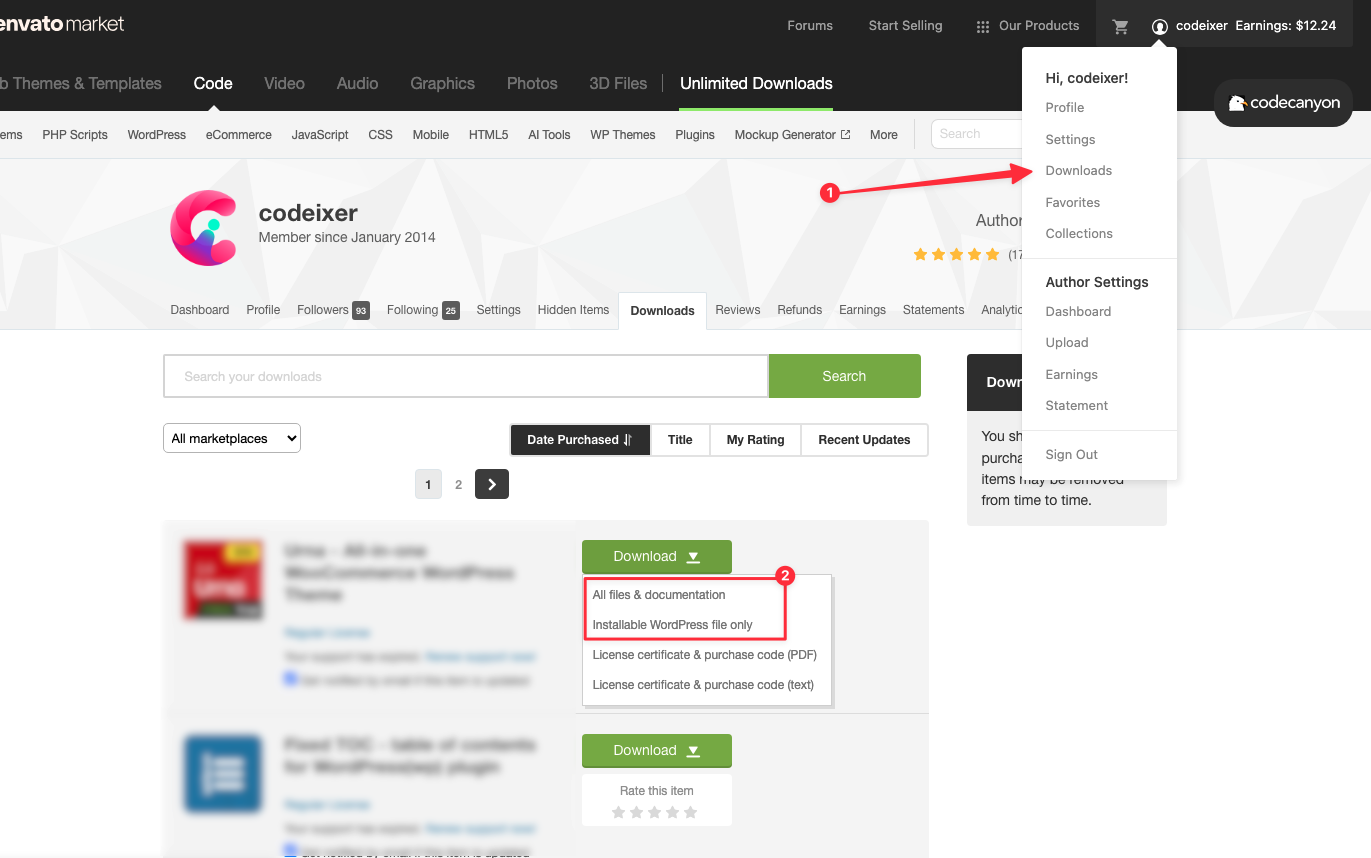This screenshot has width=1371, height=858.
Task: Go to next page arrow
Action: coord(492,484)
